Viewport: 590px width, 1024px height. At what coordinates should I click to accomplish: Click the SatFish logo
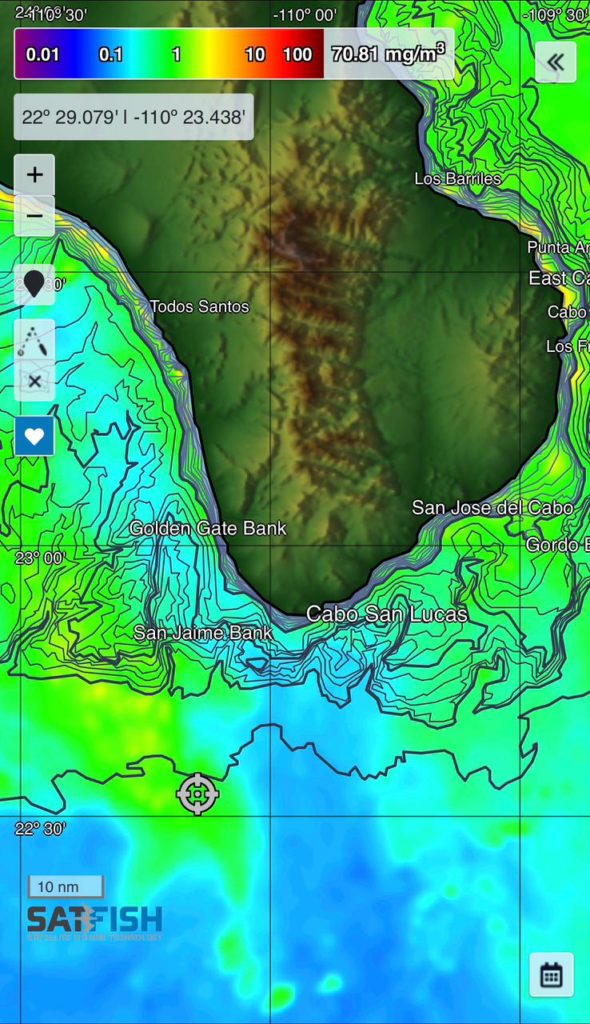[95, 922]
